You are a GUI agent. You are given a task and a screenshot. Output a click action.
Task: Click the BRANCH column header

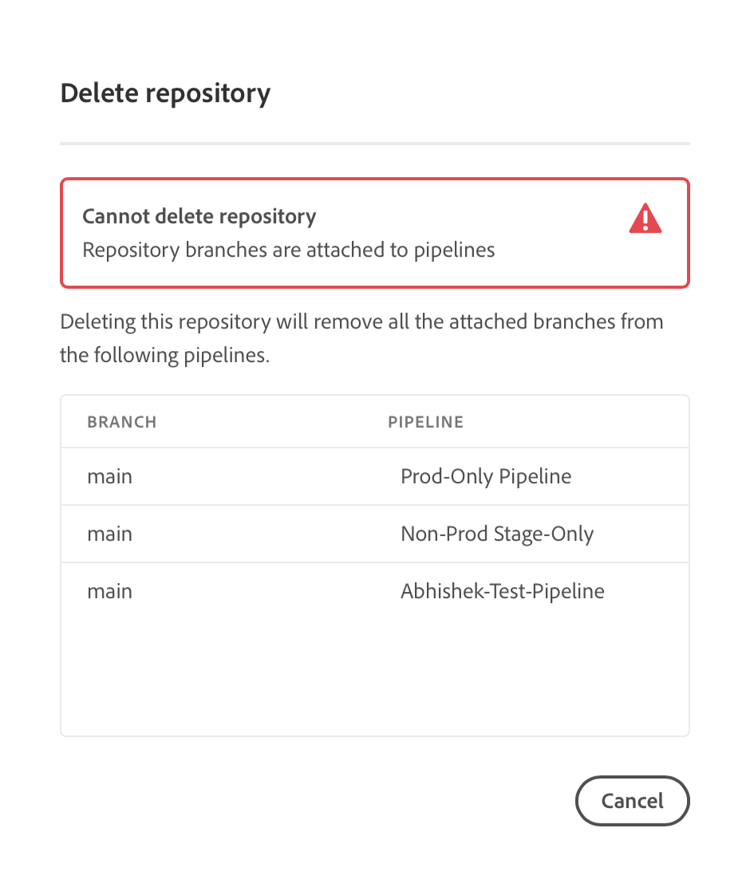[x=122, y=422]
